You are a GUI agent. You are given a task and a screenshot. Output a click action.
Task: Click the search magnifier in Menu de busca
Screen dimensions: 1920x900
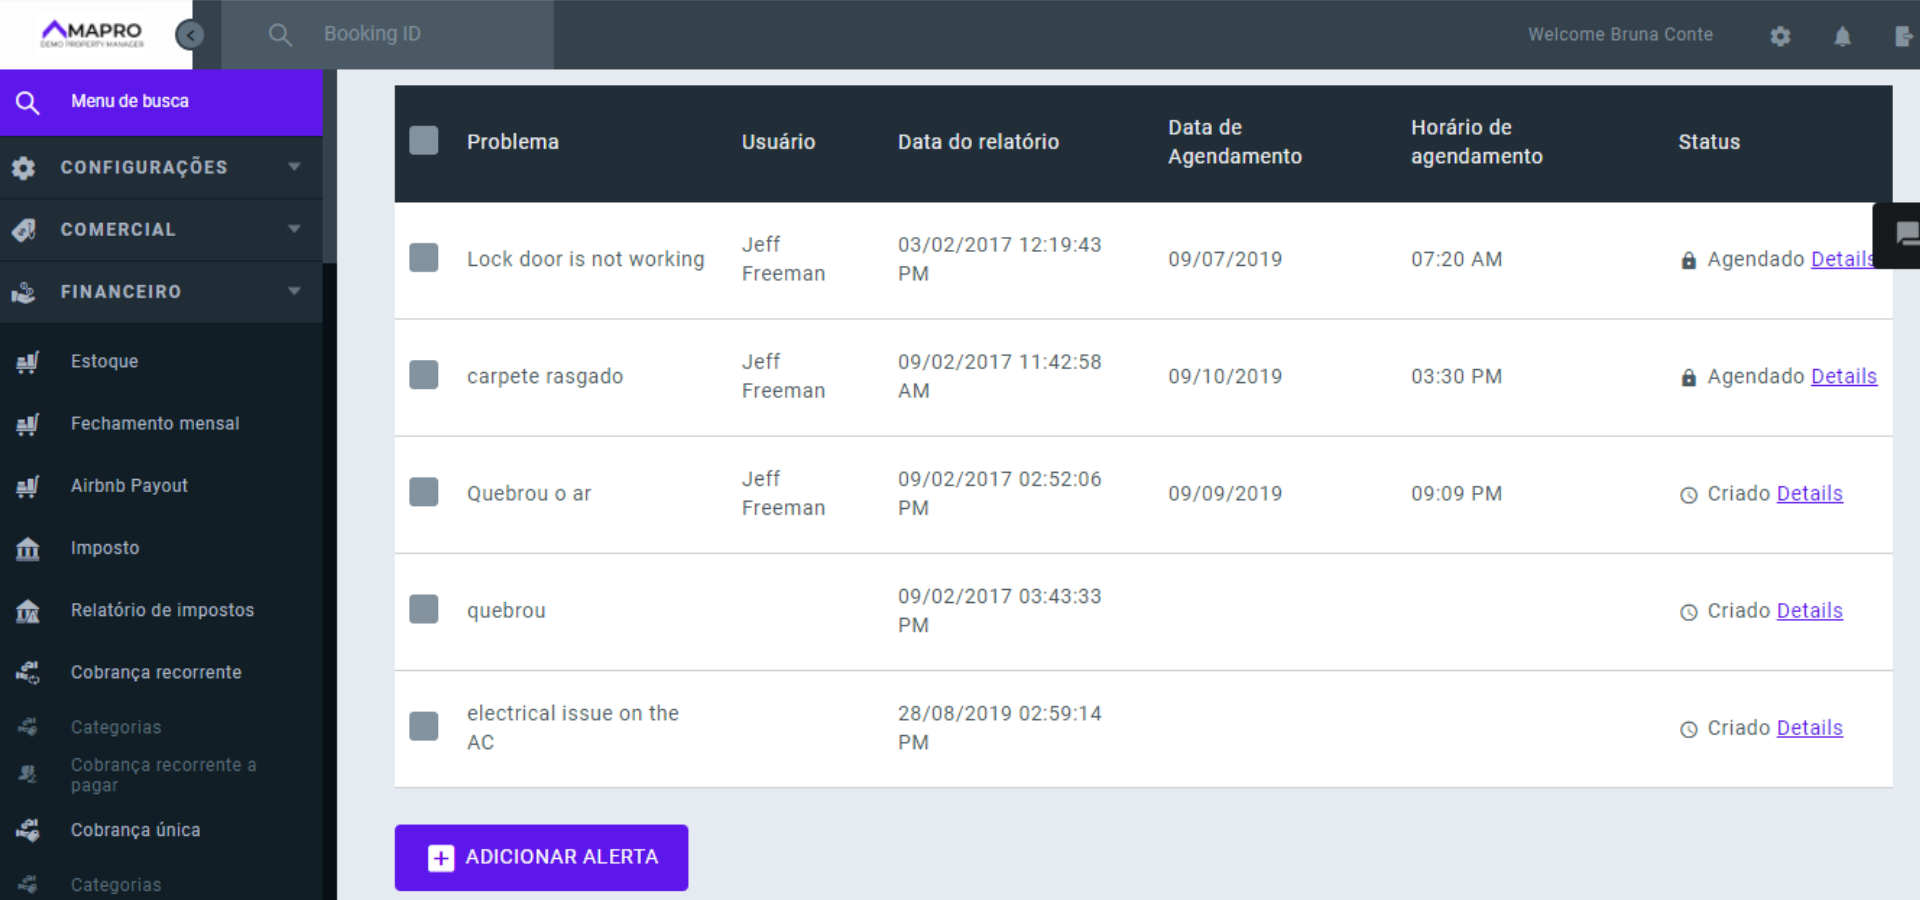point(28,102)
